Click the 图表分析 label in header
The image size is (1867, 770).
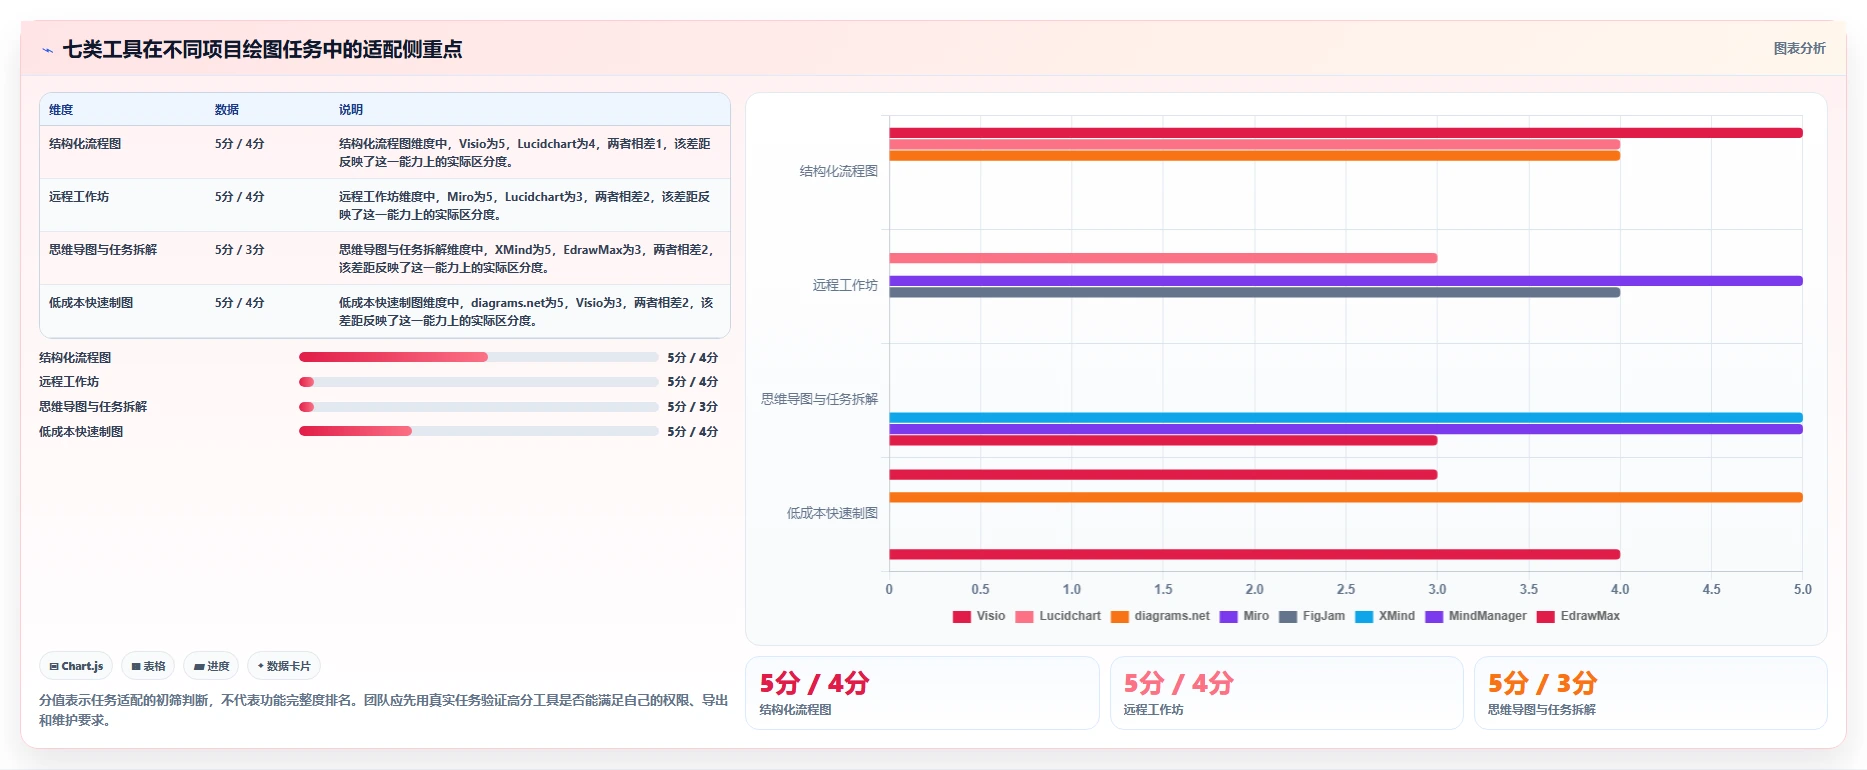click(1799, 48)
